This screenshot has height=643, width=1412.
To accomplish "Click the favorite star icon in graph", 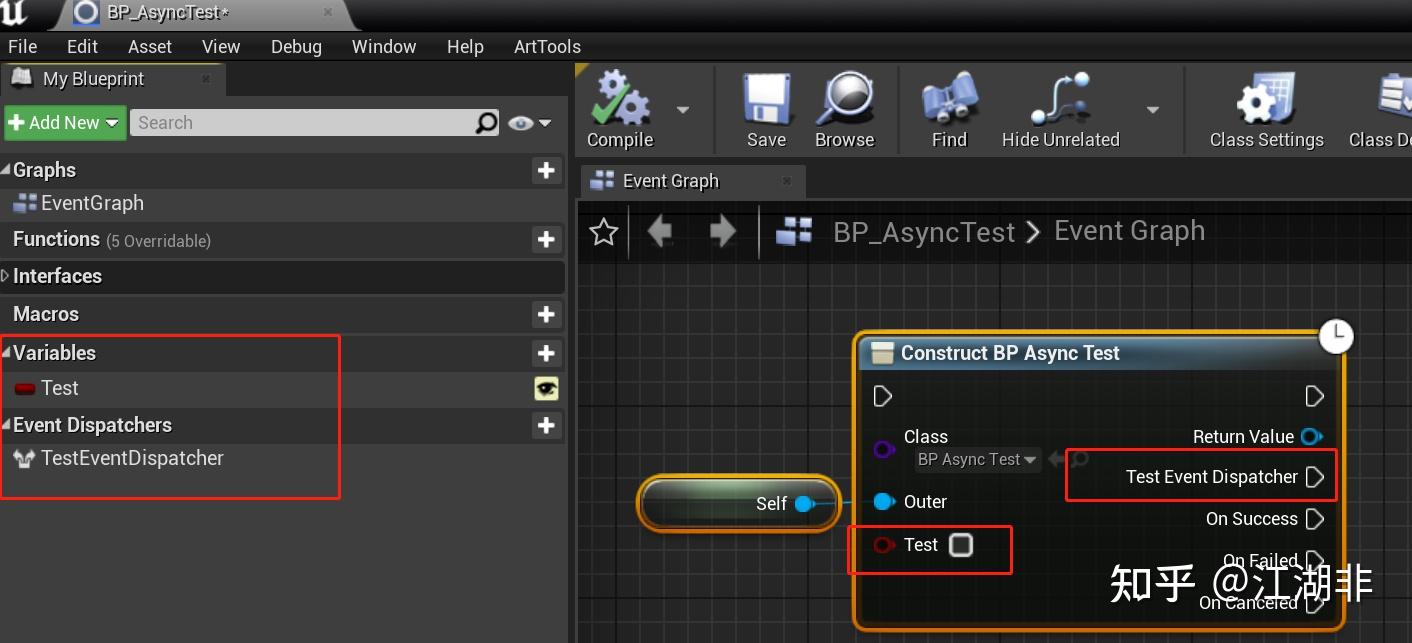I will (603, 233).
